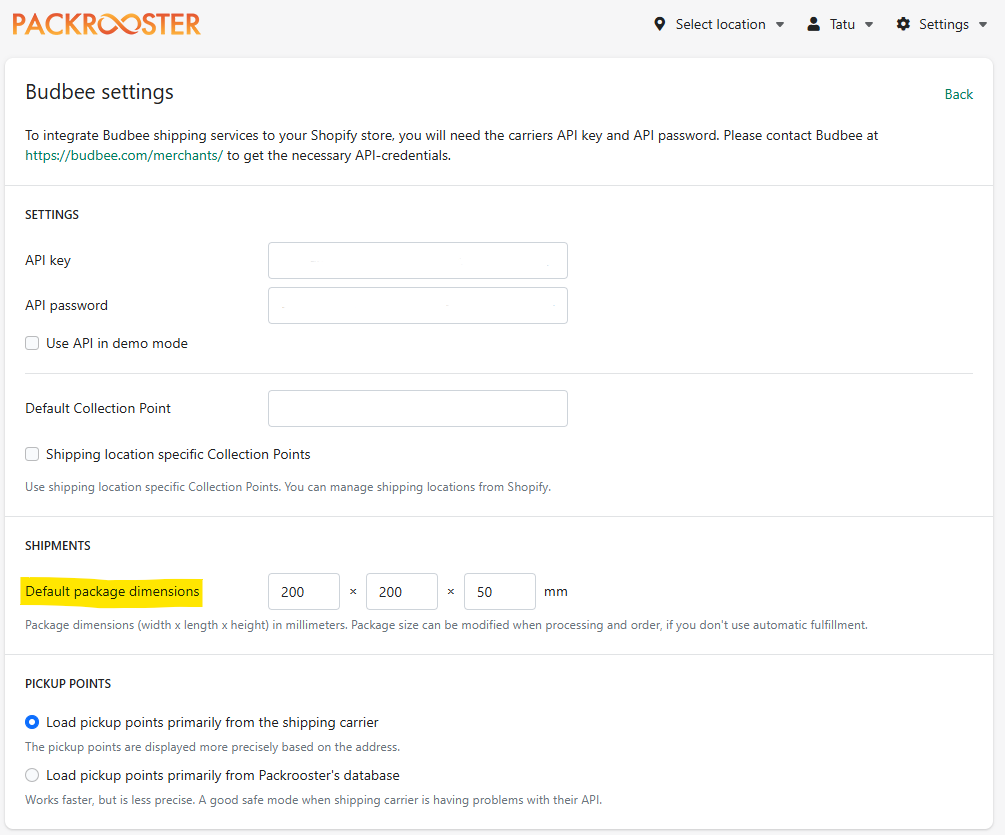The image size is (1005, 835).
Task: Click the package length field showing 200
Action: point(402,591)
